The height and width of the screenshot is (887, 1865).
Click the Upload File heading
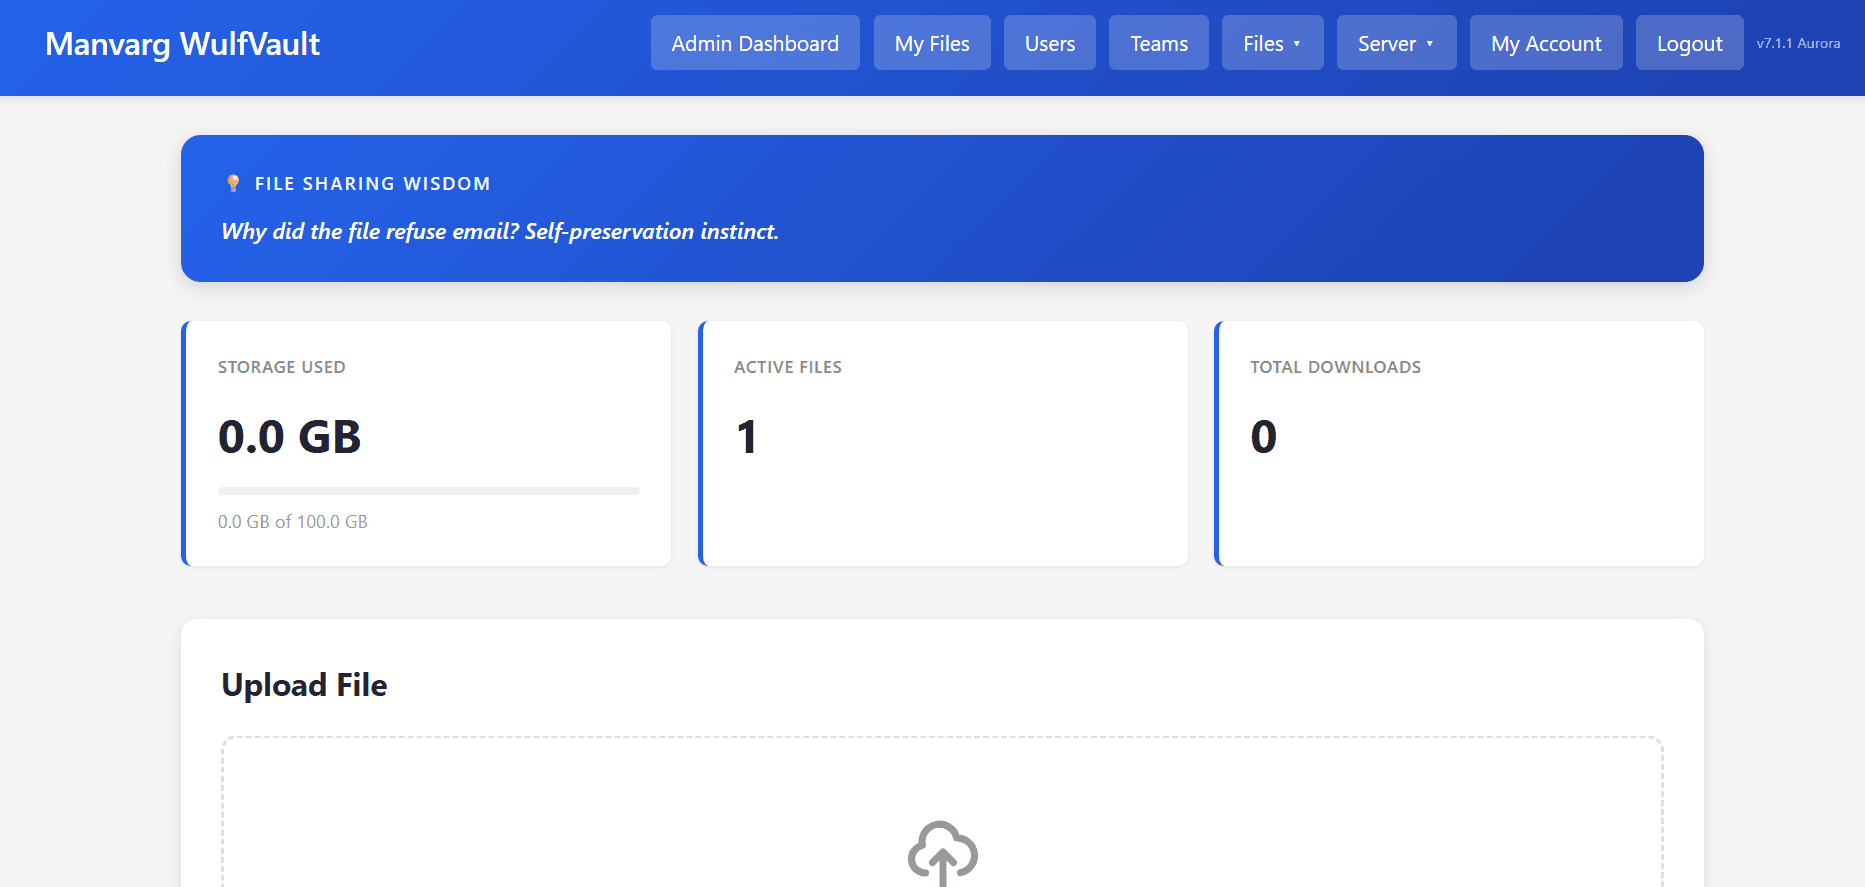click(304, 685)
